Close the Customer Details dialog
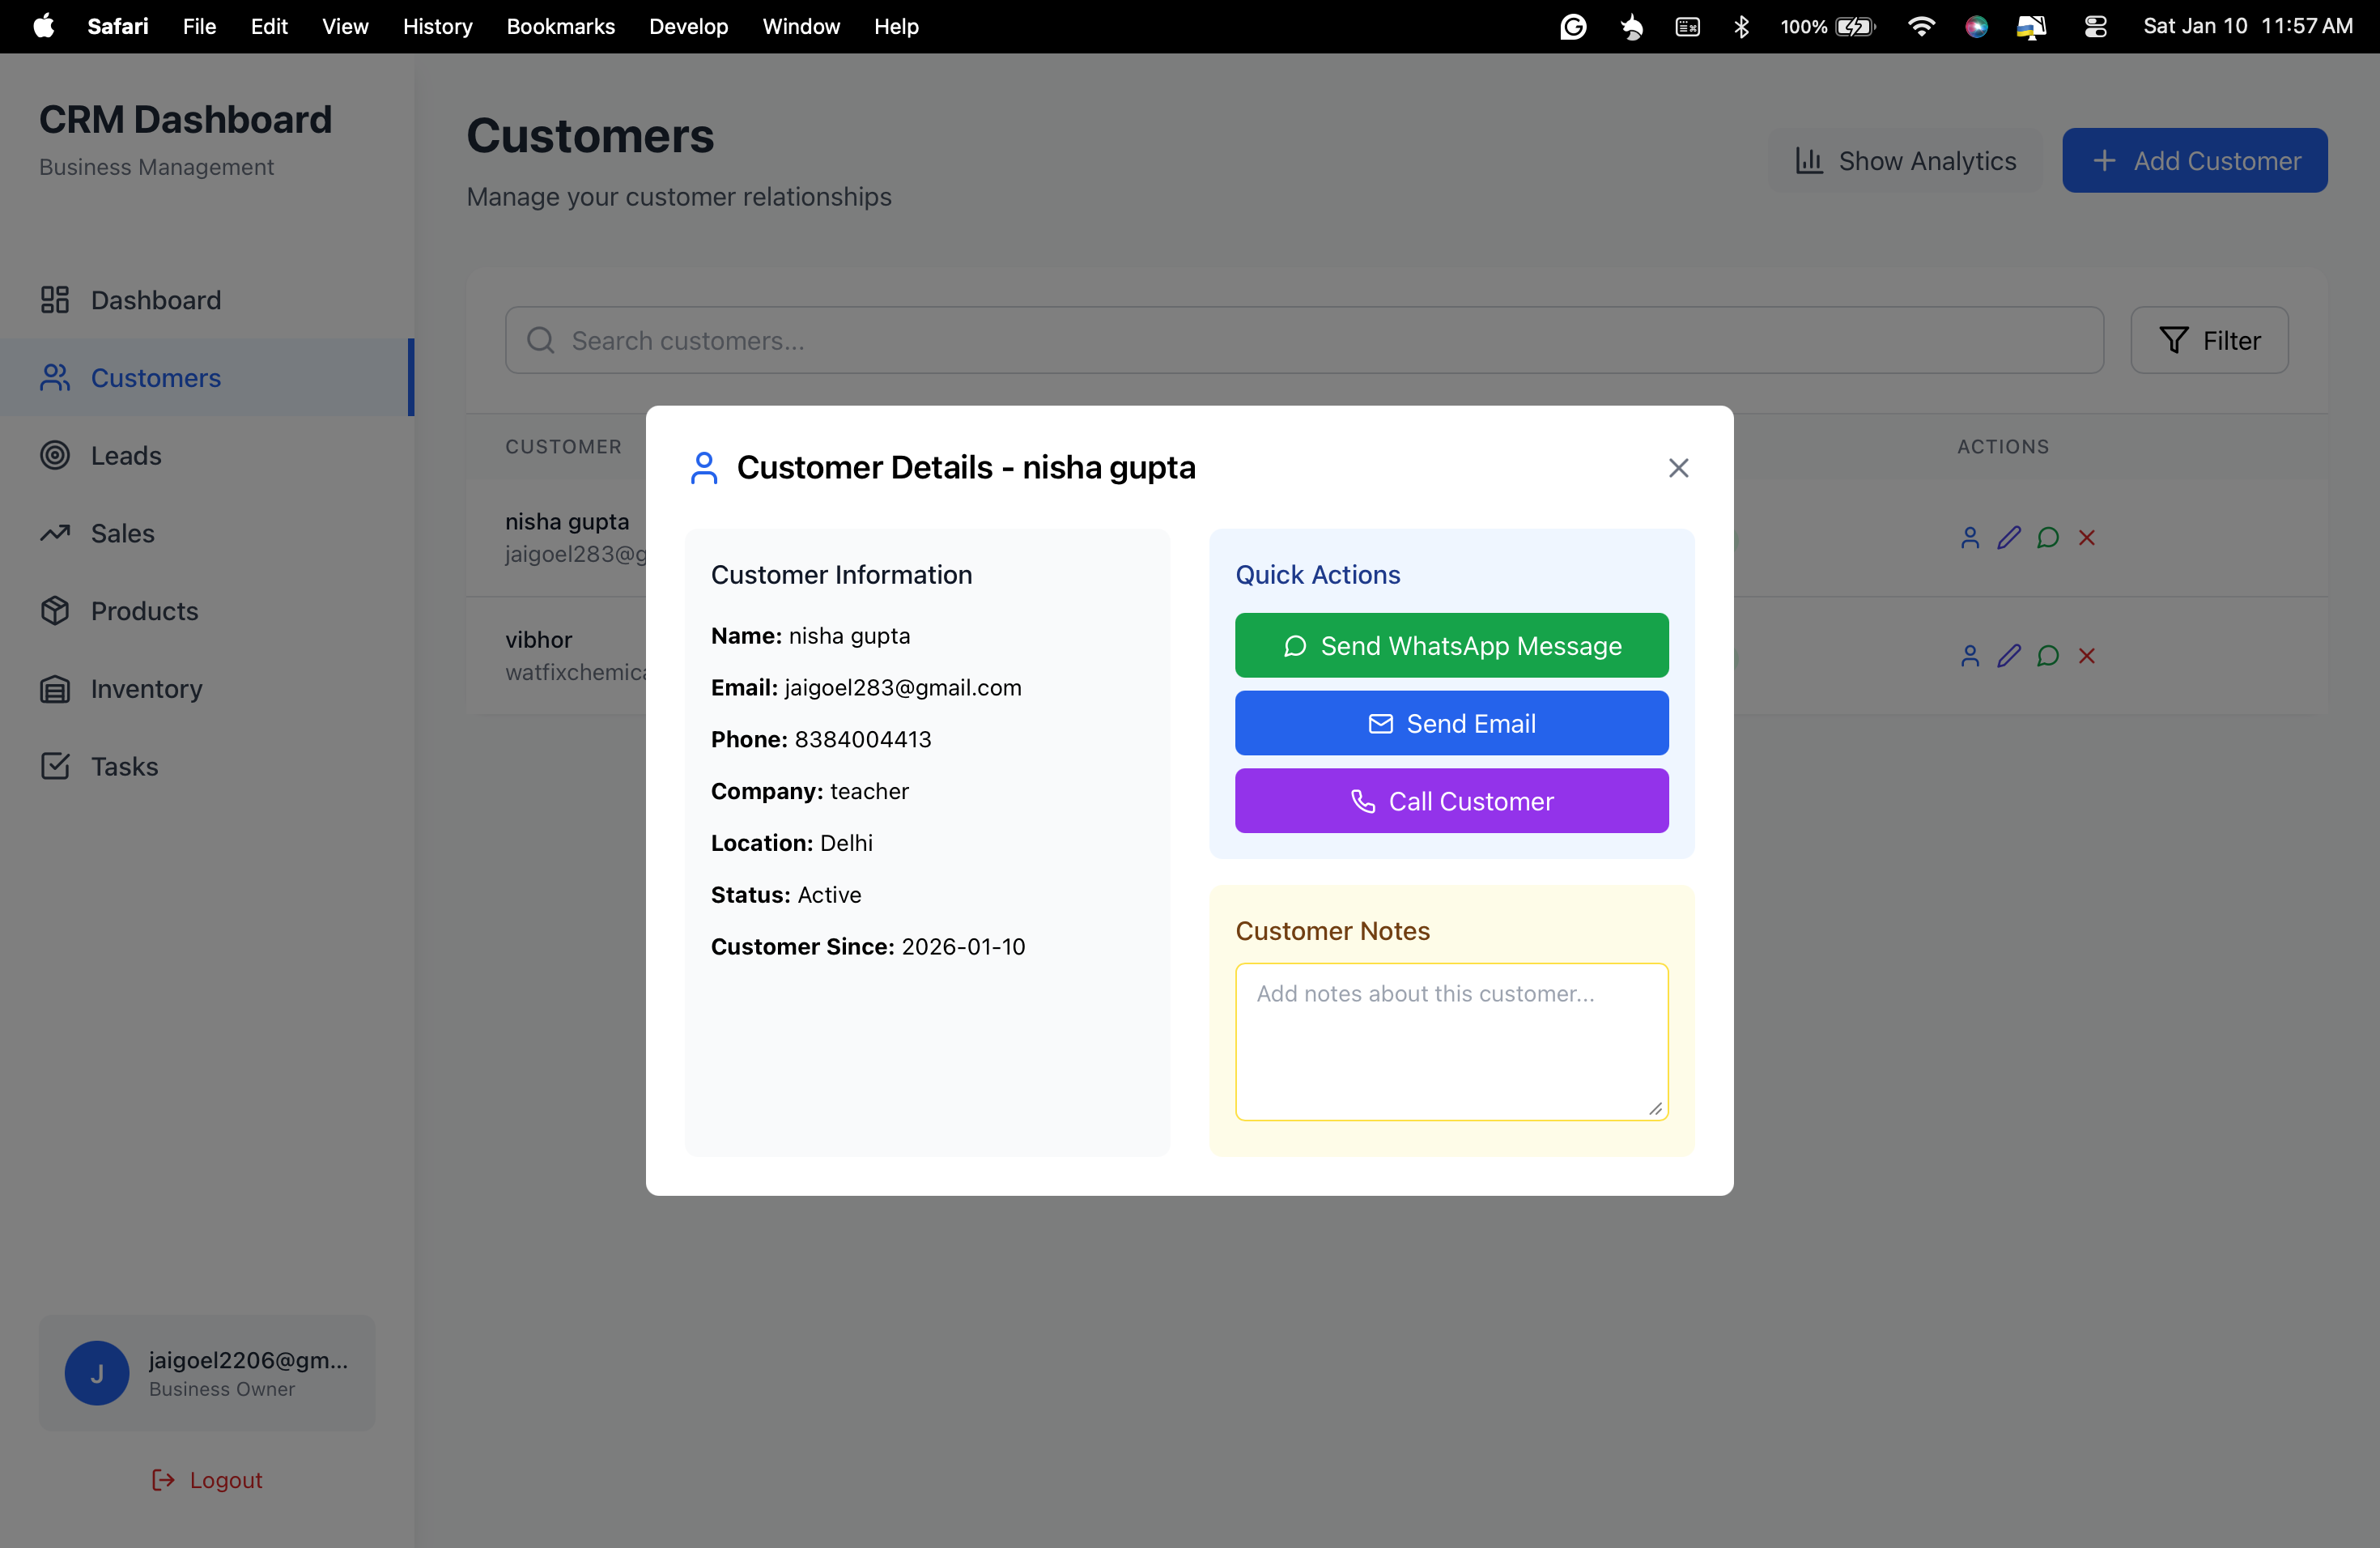This screenshot has height=1548, width=2380. 1678,468
